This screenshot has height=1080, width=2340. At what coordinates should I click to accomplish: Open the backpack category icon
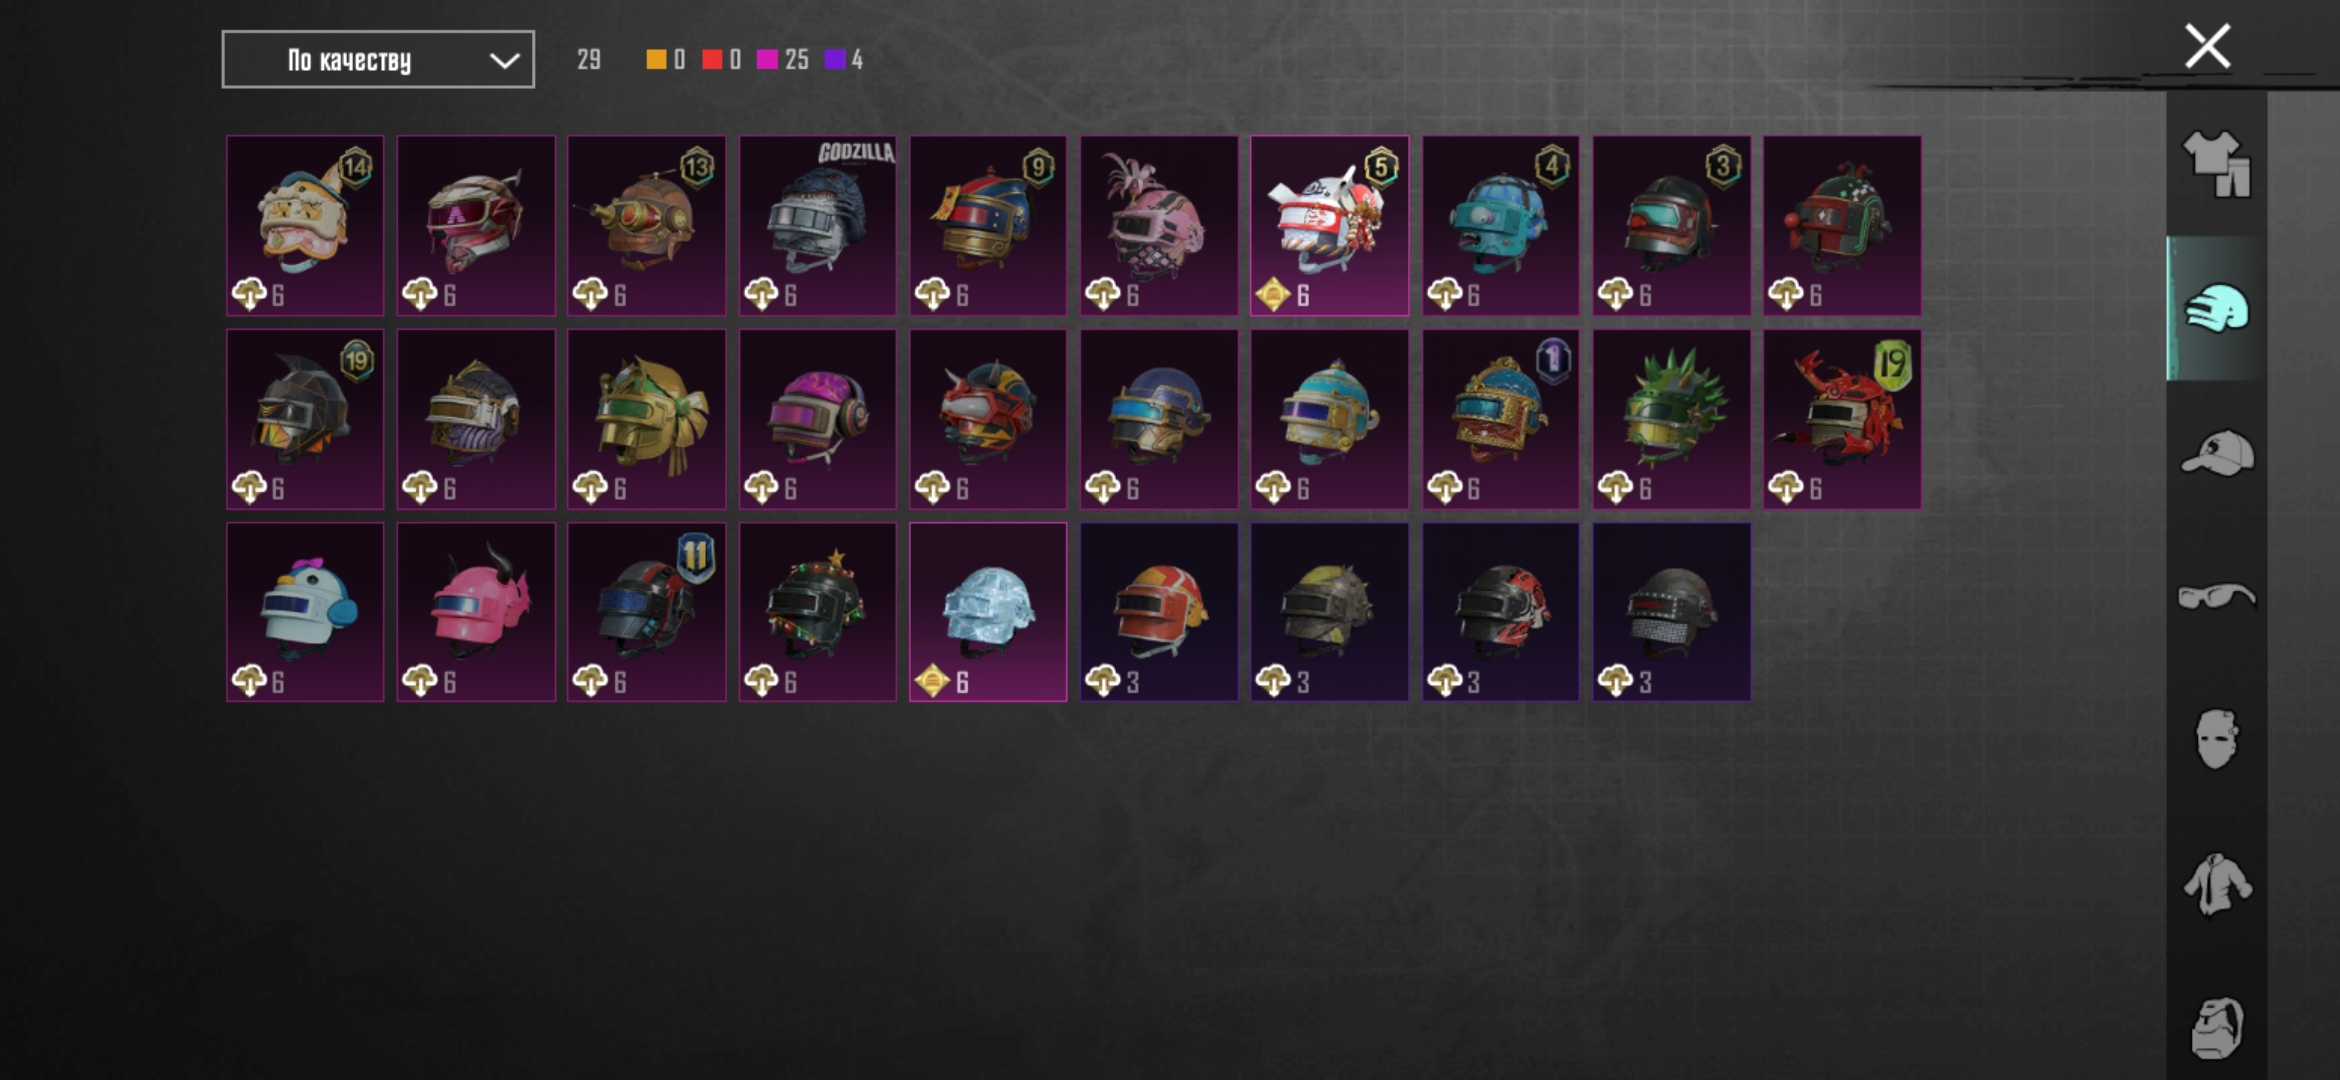coord(2216,1028)
